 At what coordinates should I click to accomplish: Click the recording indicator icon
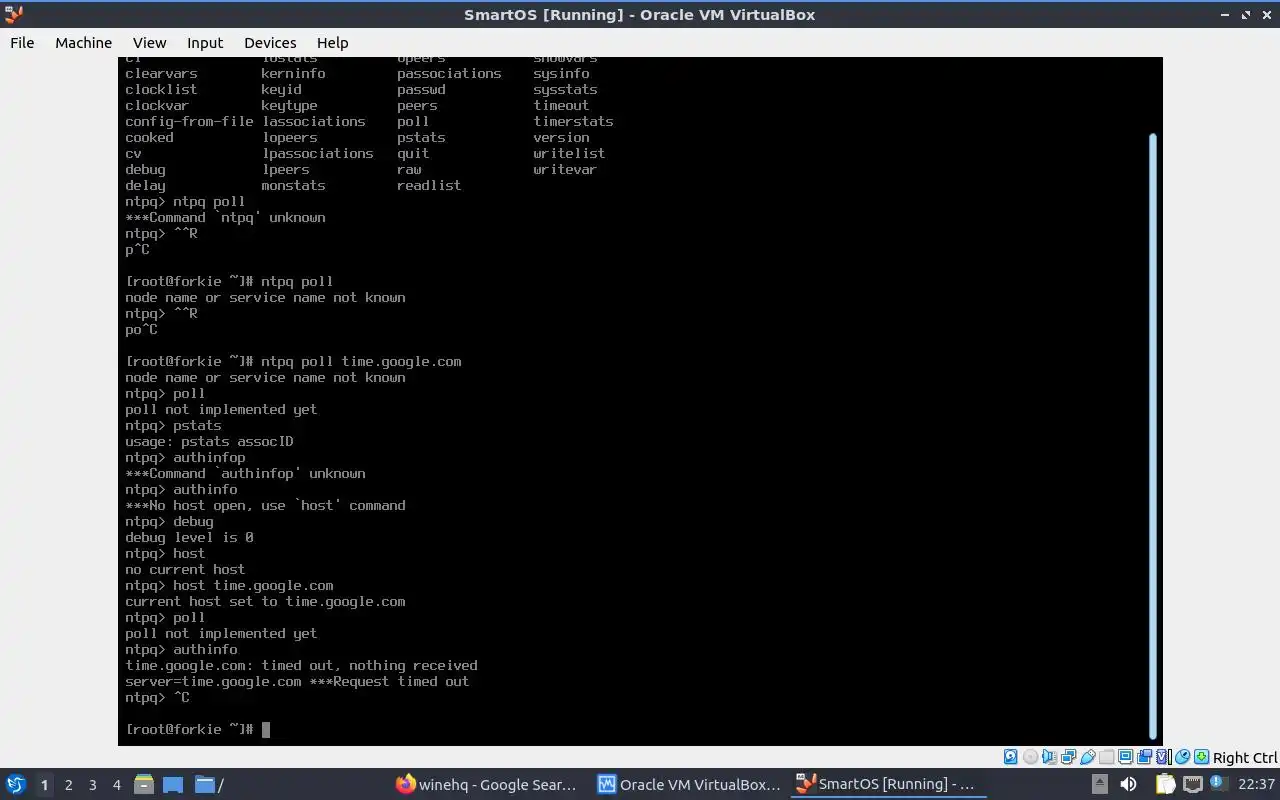[x=1144, y=757]
